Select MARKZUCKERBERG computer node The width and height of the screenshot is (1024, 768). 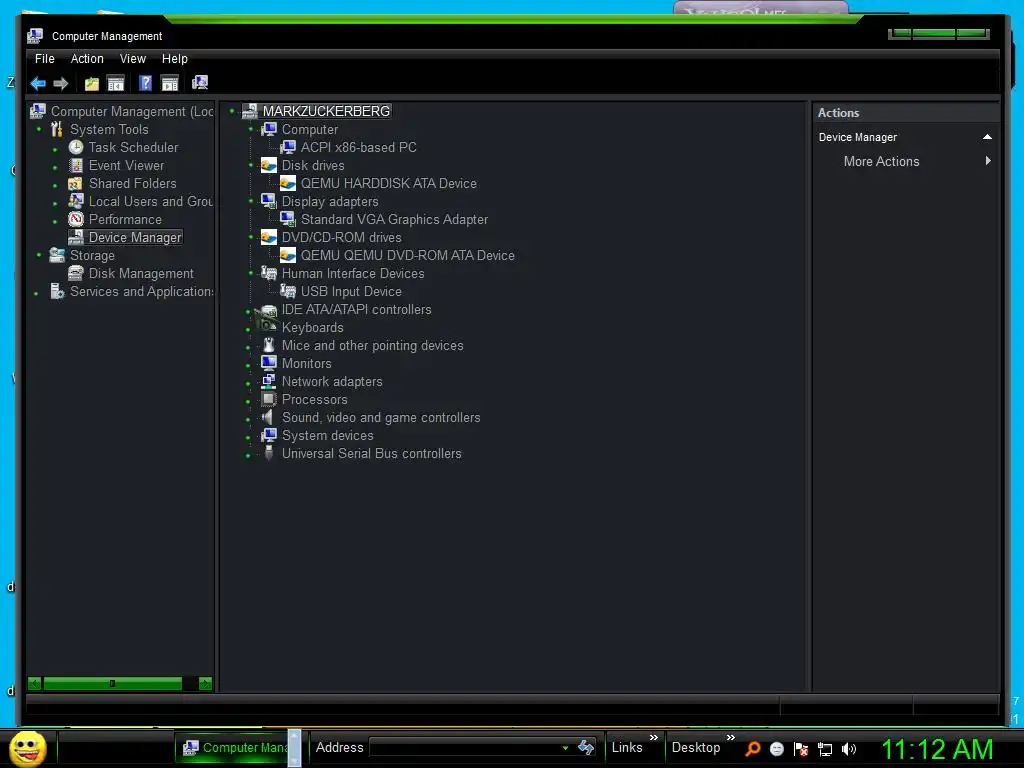coord(326,111)
